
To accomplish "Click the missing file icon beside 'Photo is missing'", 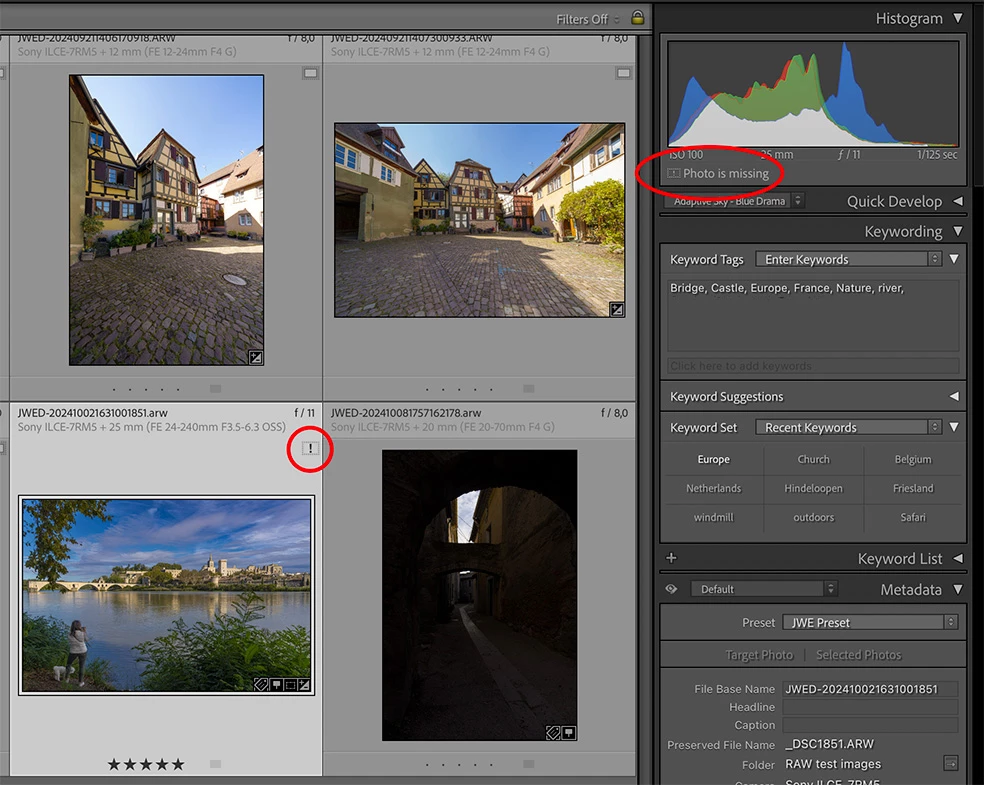I will 673,173.
